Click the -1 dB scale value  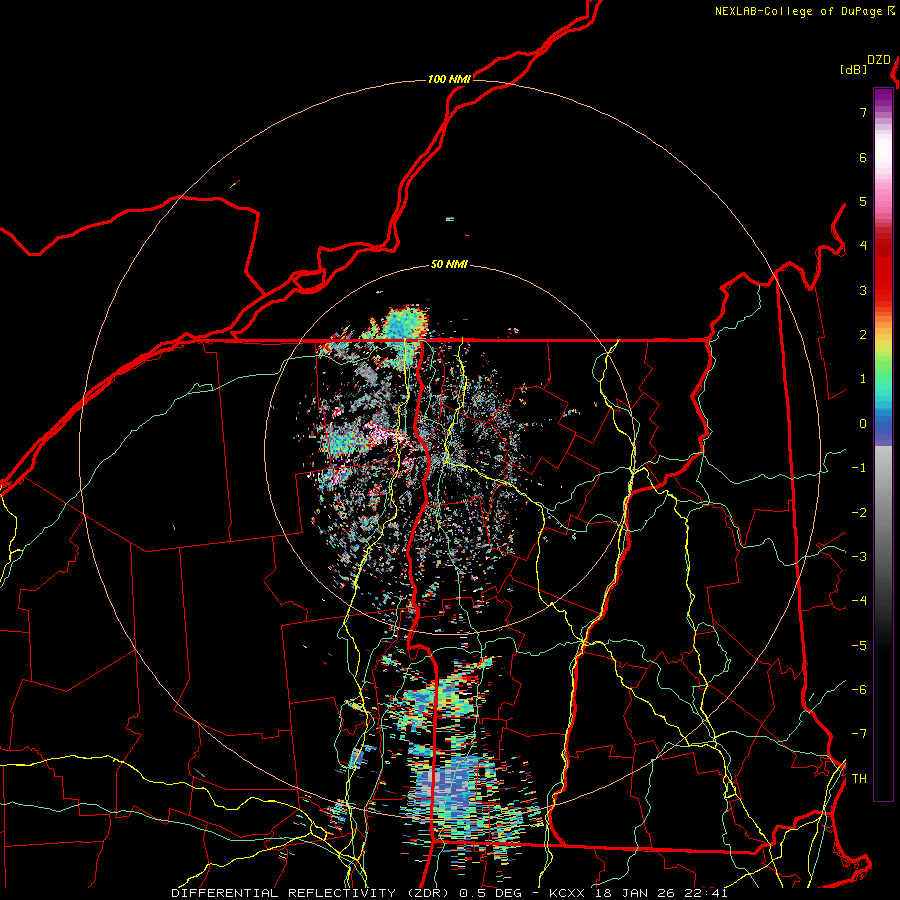click(x=859, y=468)
